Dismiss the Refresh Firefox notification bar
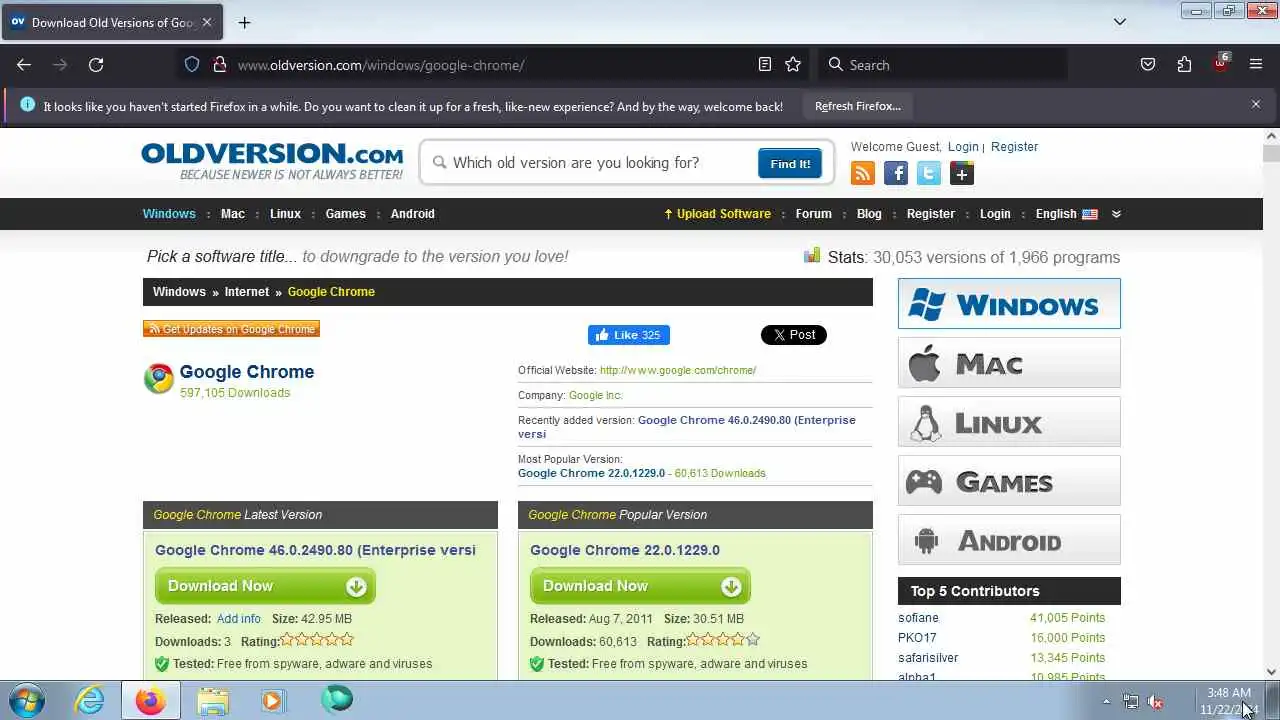Image resolution: width=1280 pixels, height=720 pixels. 1256,104
